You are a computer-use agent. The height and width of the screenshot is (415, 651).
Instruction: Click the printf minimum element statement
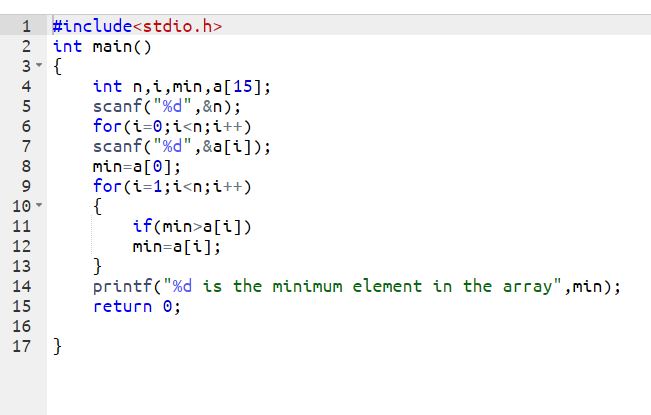357,286
